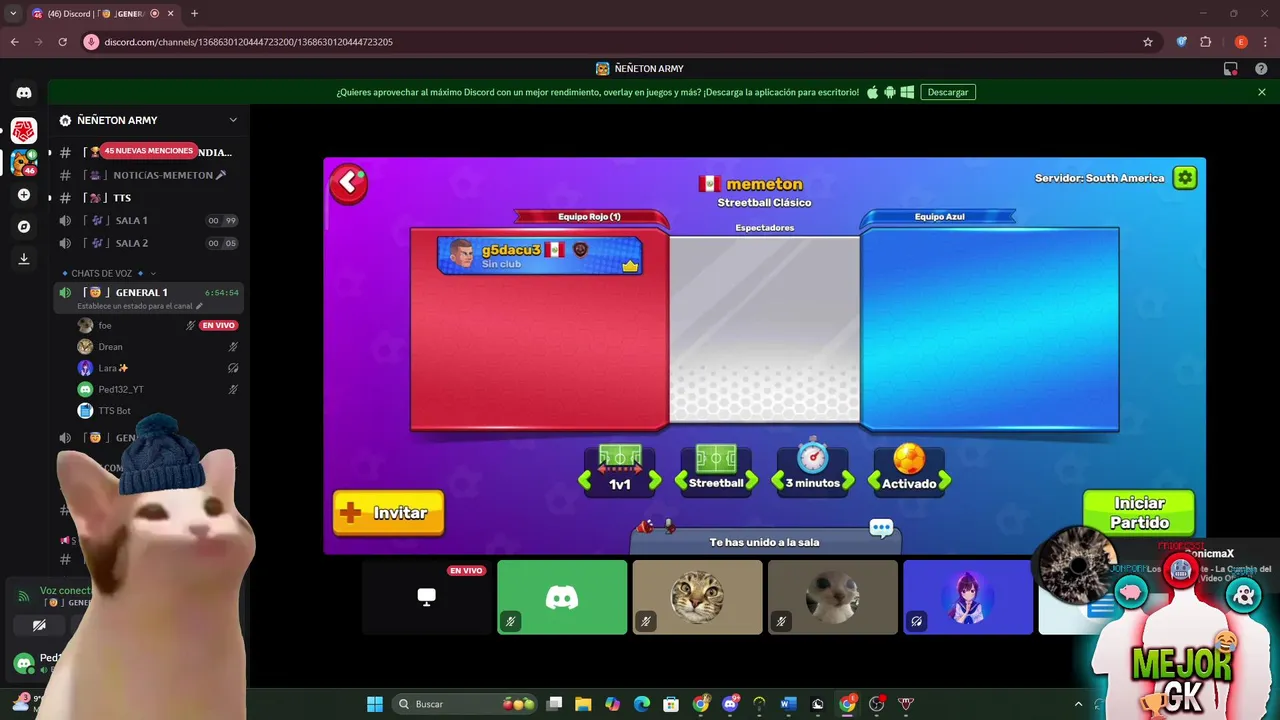Open Microsoft Store from the taskbar
The image size is (1280, 720).
(x=671, y=704)
